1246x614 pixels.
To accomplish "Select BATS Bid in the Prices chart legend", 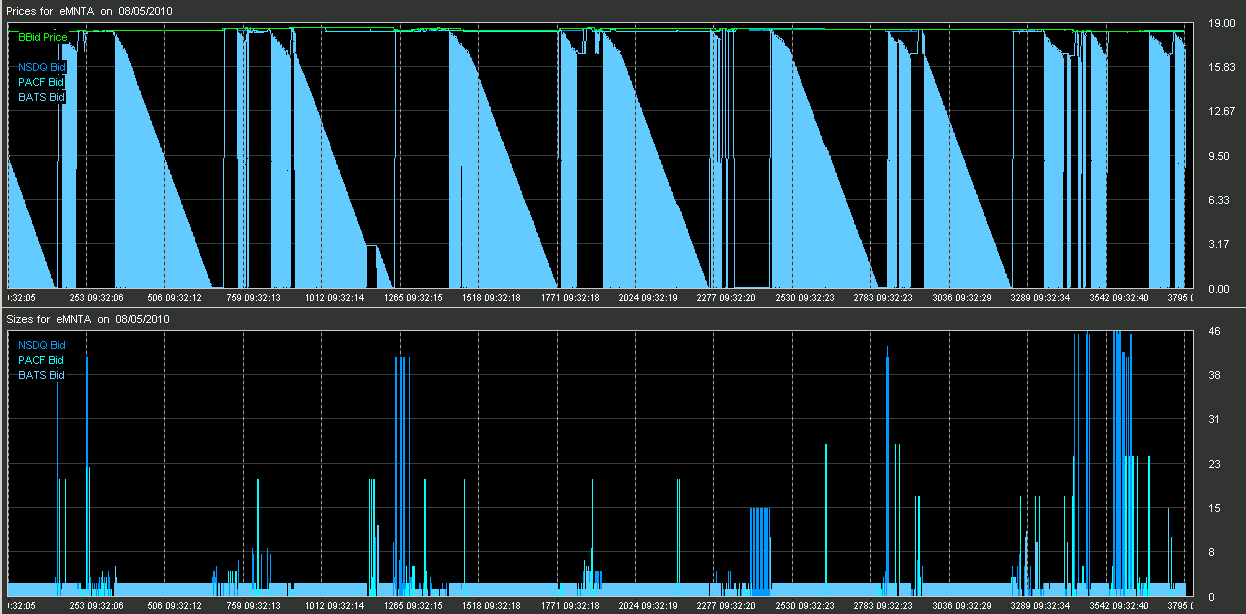I will point(41,97).
